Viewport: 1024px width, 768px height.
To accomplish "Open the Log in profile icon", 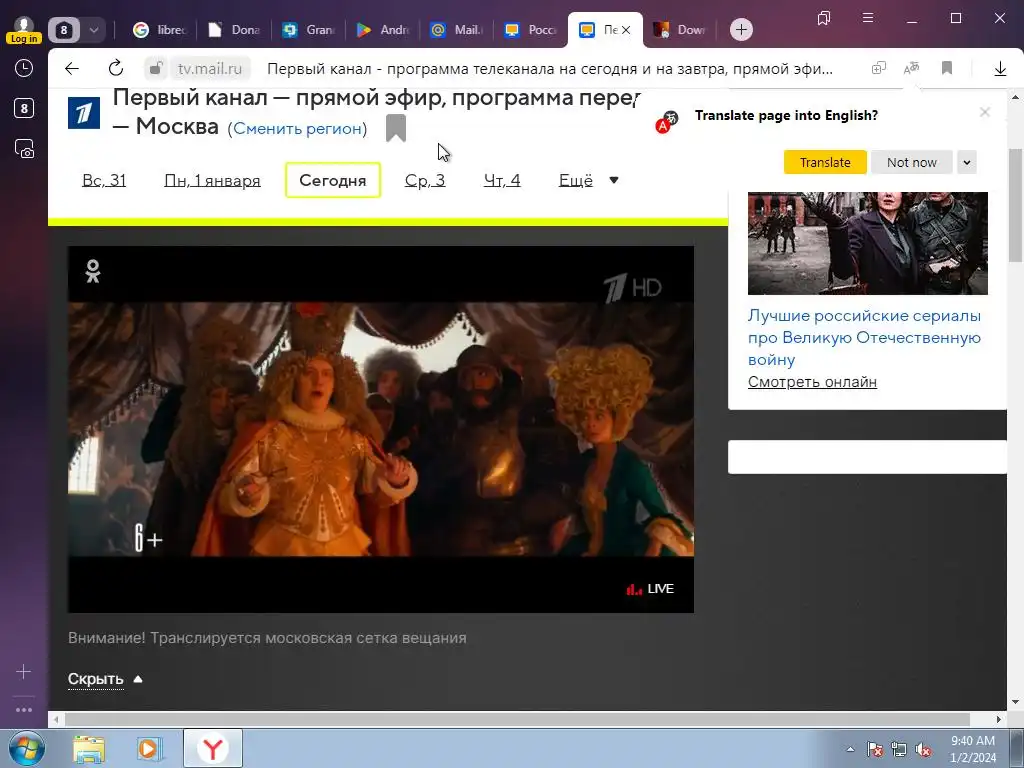I will [x=24, y=29].
